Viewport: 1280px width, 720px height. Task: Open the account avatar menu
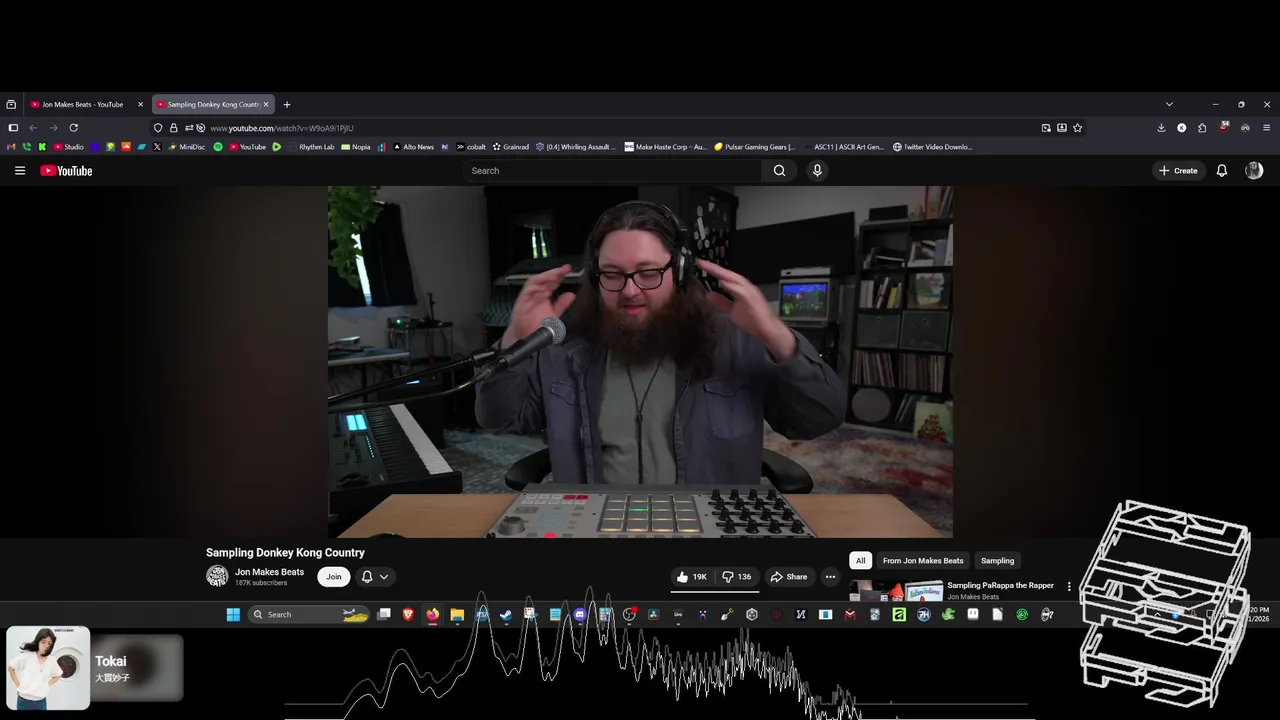pyautogui.click(x=1254, y=171)
